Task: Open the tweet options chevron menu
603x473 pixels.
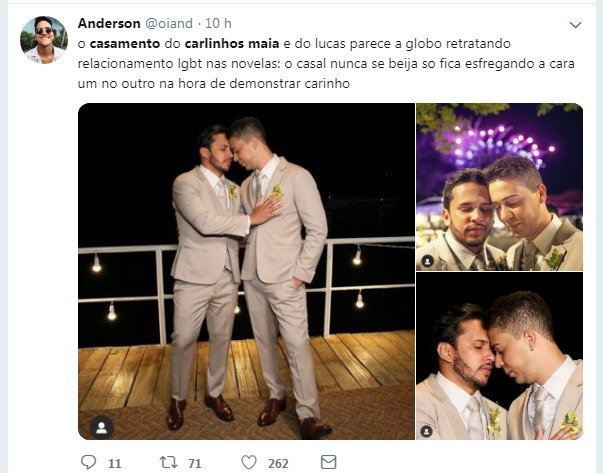Action: (575, 25)
